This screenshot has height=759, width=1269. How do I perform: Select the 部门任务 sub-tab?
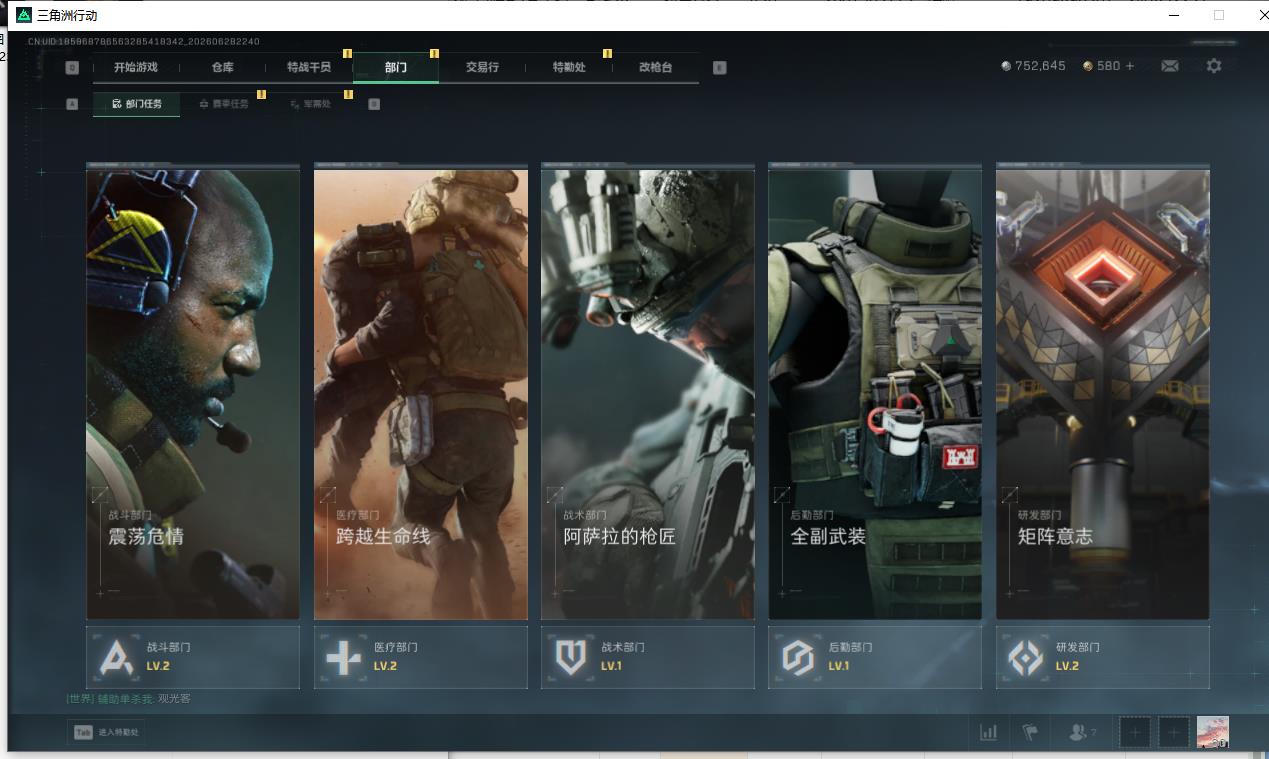point(137,104)
